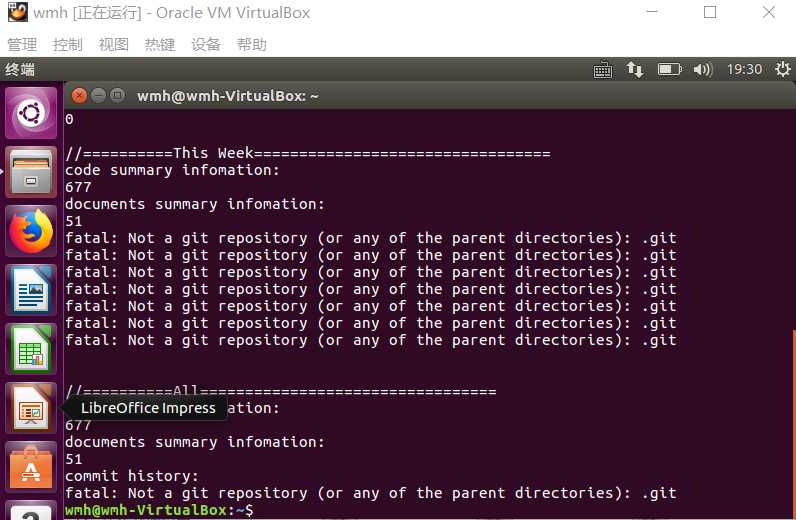Screen dimensions: 796x520
Task: Open the sound volume indicator
Action: pos(703,69)
